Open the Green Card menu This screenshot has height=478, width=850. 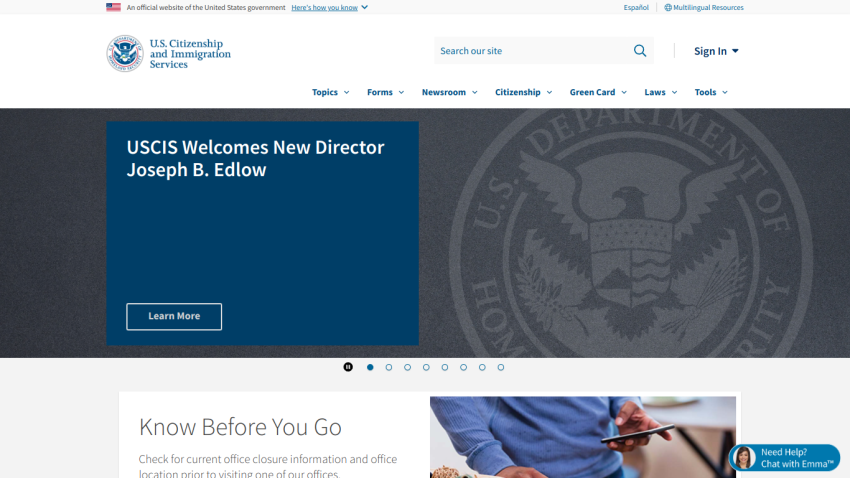[x=593, y=92]
